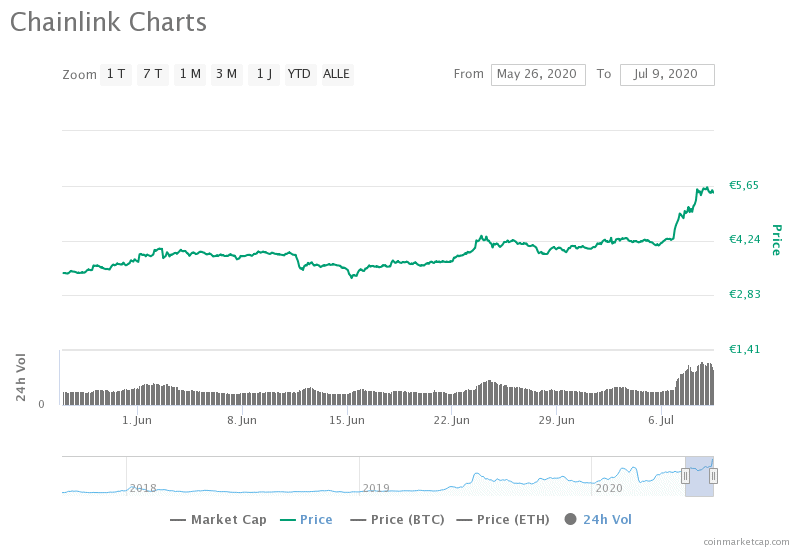800x550 pixels.
Task: Show all data with ALLE
Action: (336, 74)
